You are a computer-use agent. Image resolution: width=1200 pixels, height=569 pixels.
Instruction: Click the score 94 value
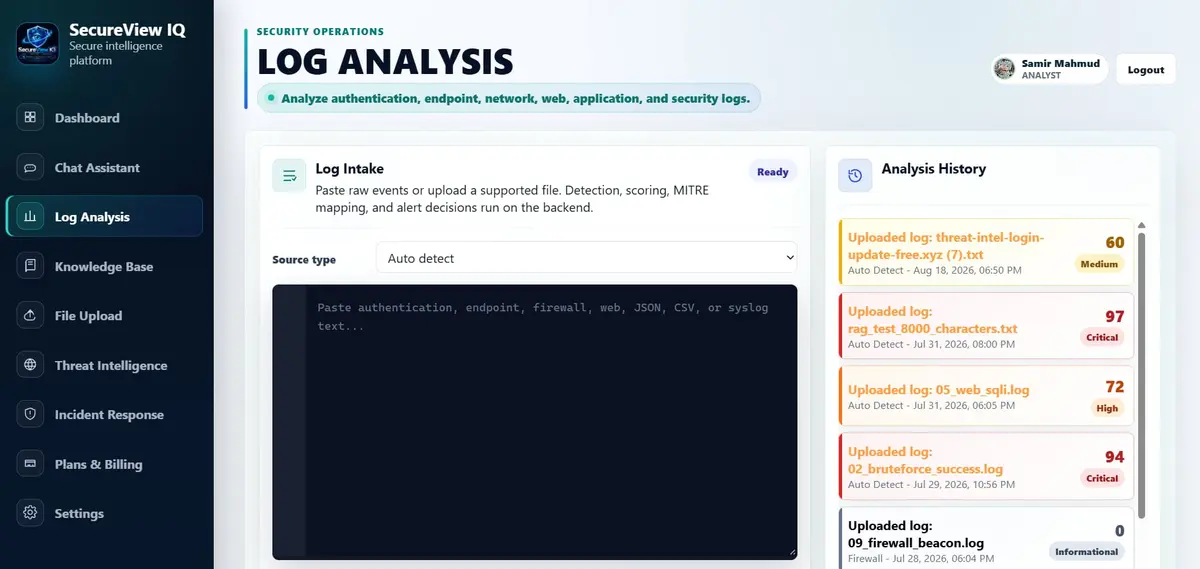click(1115, 456)
